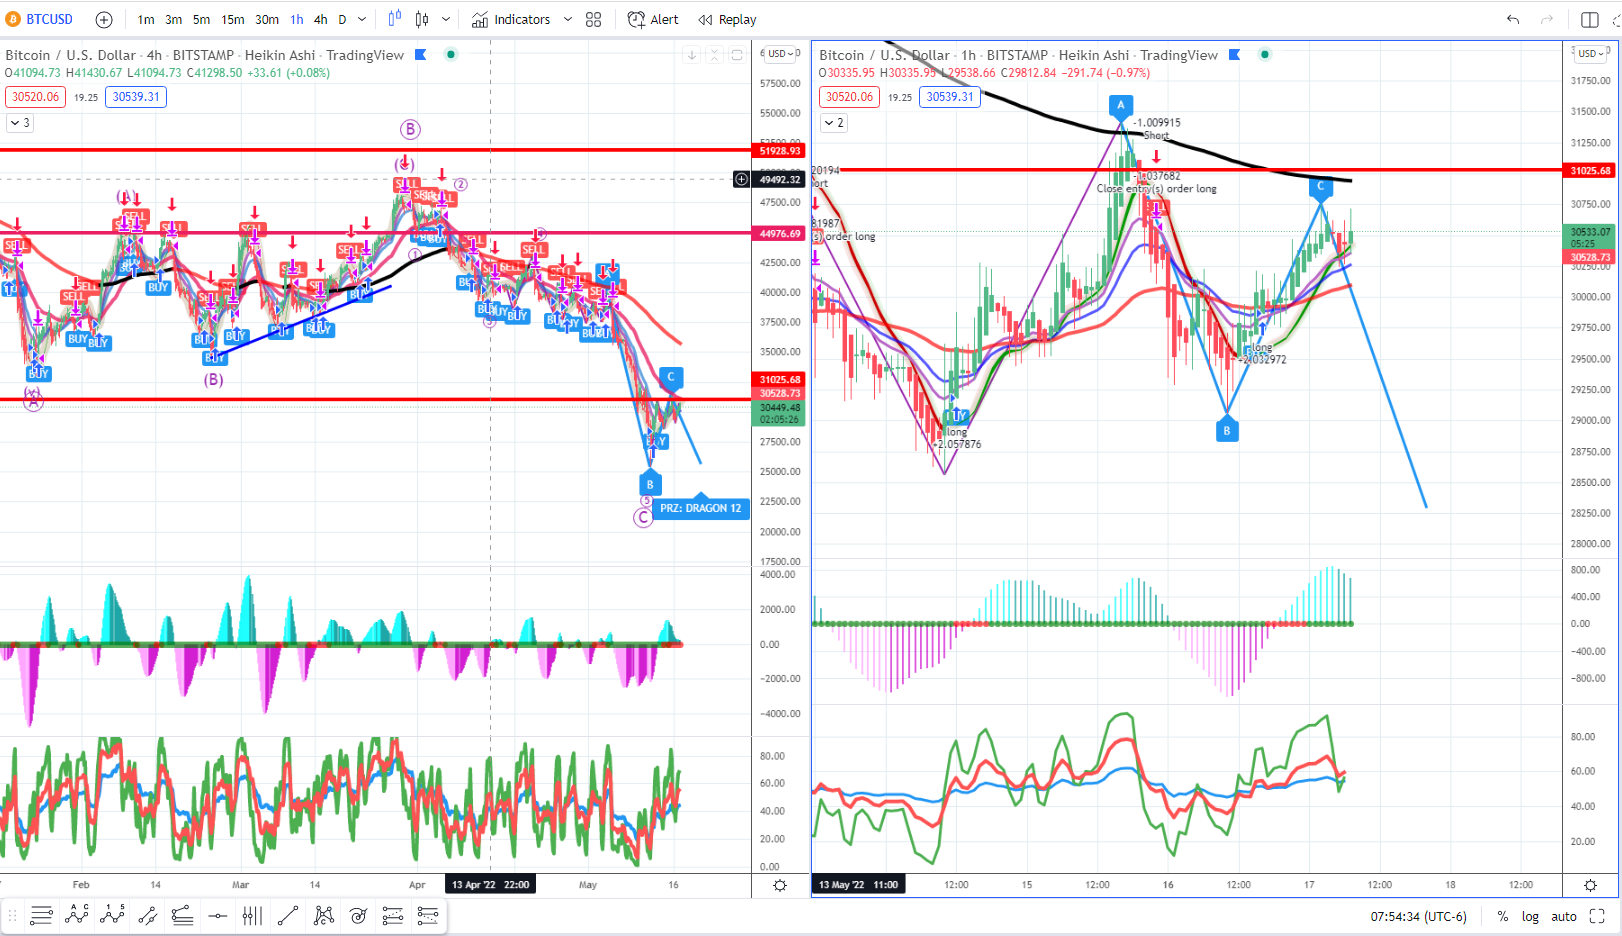Select the vertical lines time zone tool
Viewport: 1622px width, 936px height.
click(x=252, y=915)
